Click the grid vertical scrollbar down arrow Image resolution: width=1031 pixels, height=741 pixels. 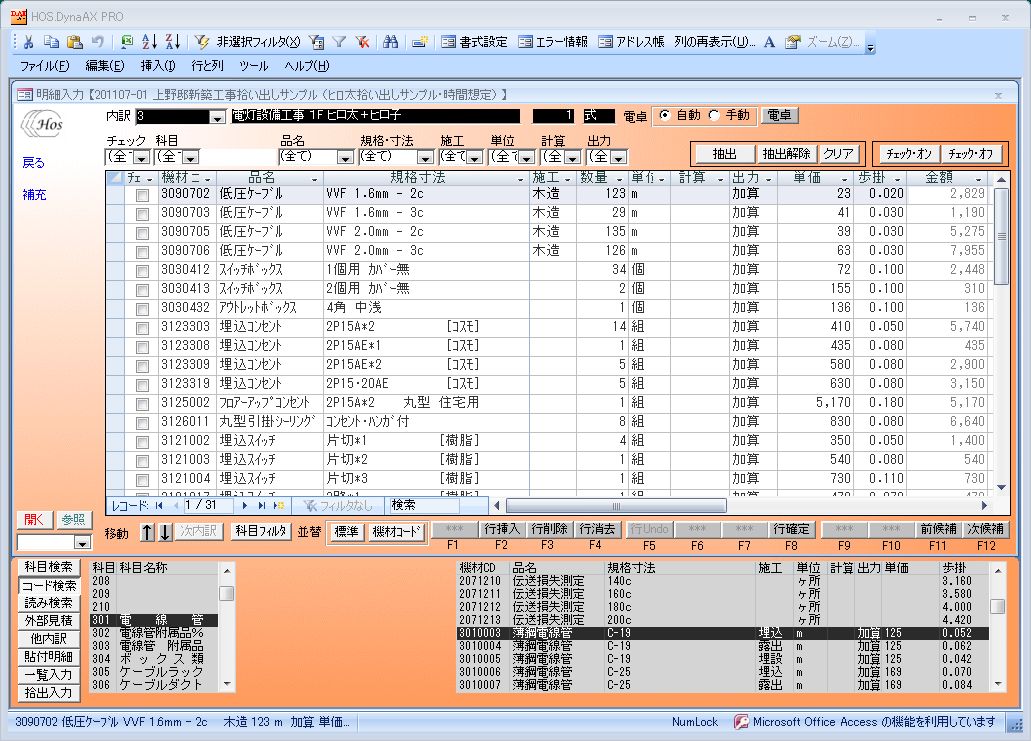point(1001,487)
